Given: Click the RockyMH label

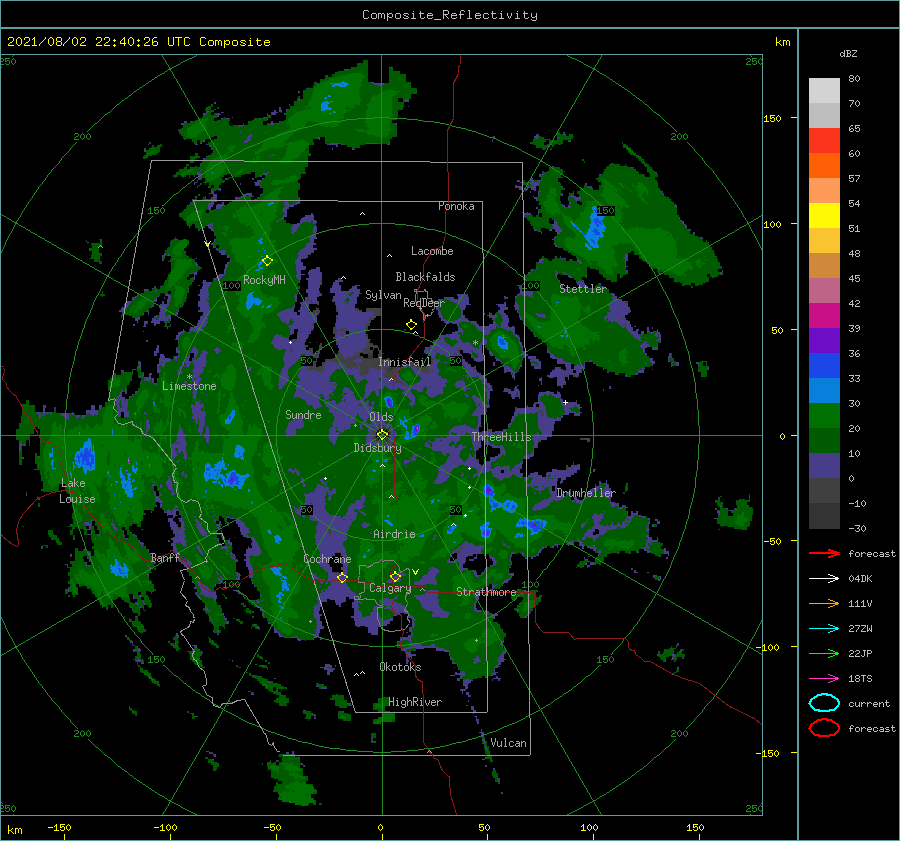Looking at the screenshot, I should click(264, 280).
